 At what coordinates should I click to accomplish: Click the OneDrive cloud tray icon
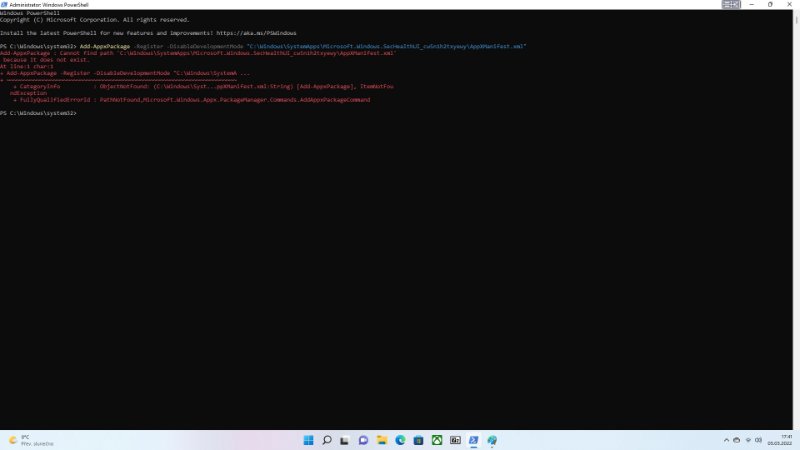point(736,440)
